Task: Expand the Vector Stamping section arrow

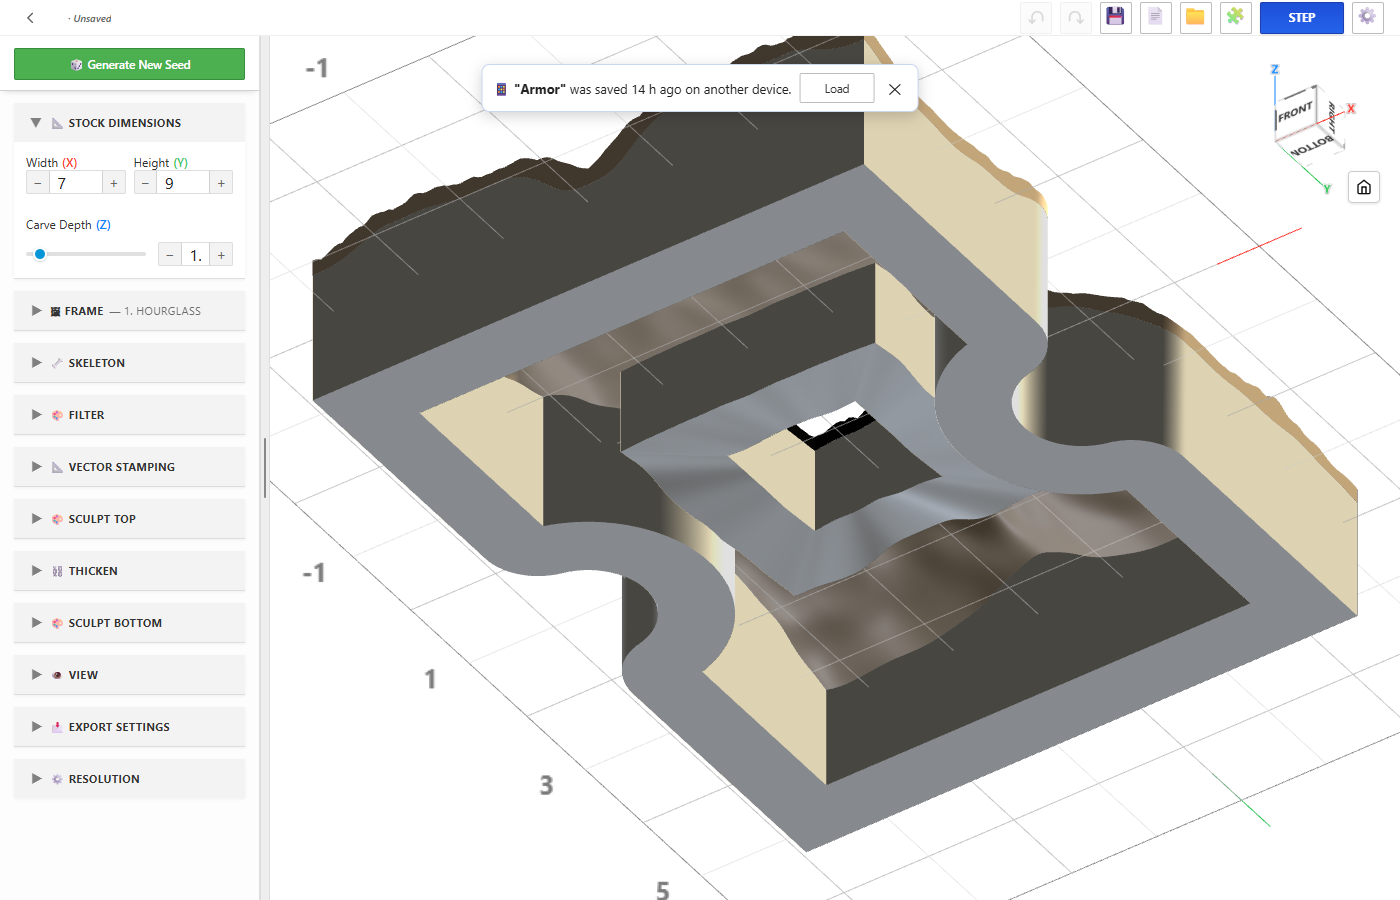Action: coord(36,467)
